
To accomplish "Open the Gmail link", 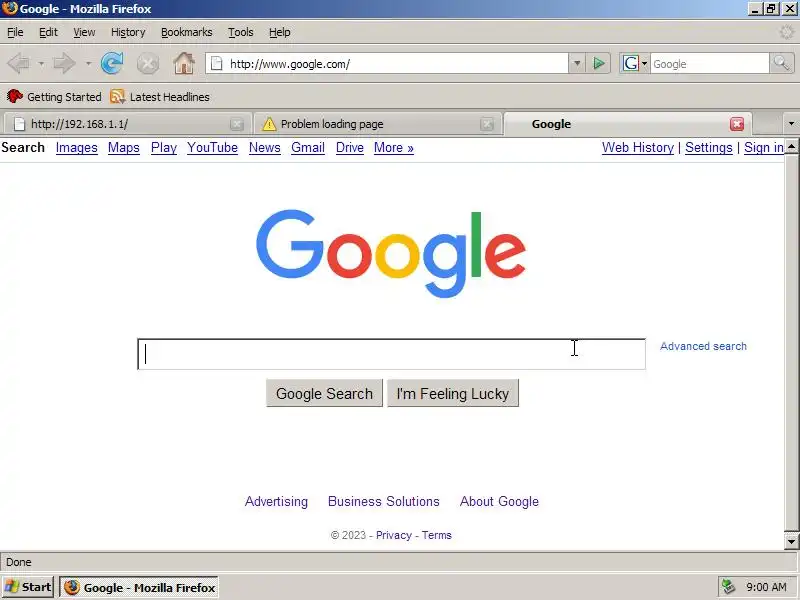I will [x=308, y=147].
